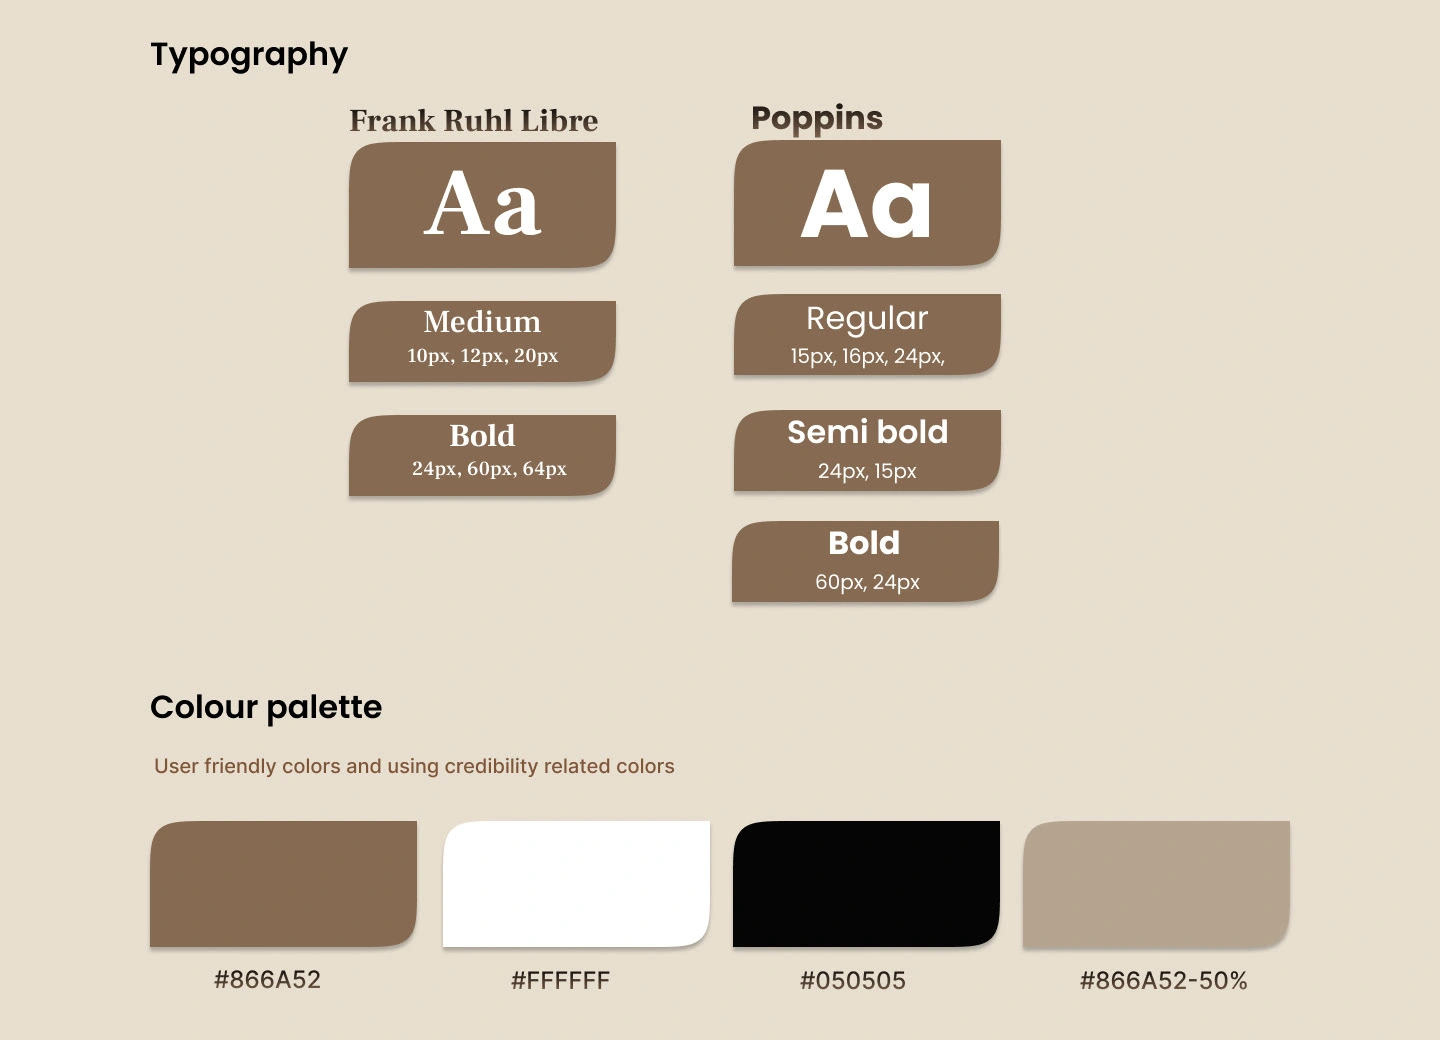The width and height of the screenshot is (1440, 1040).
Task: Click the #866A52 hex code label
Action: click(x=267, y=980)
